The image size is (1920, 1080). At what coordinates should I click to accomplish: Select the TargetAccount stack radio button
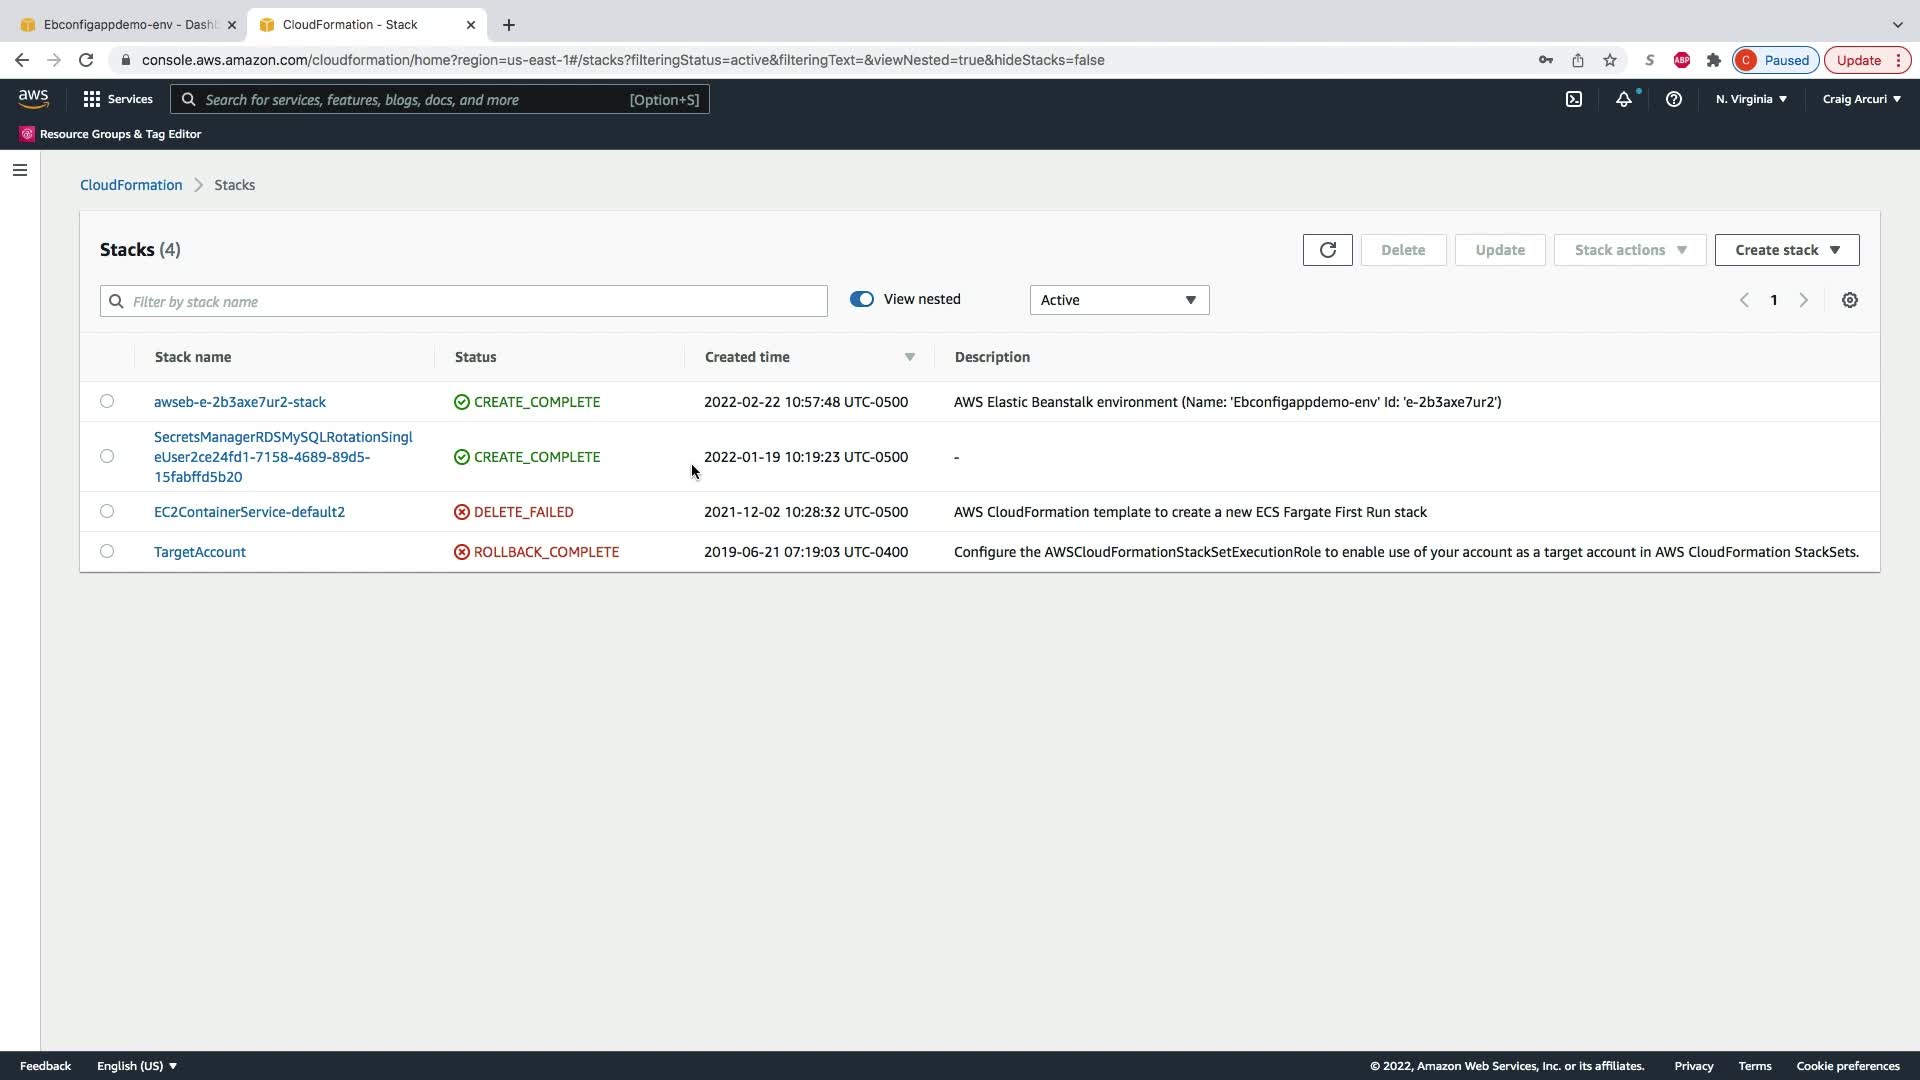[107, 551]
